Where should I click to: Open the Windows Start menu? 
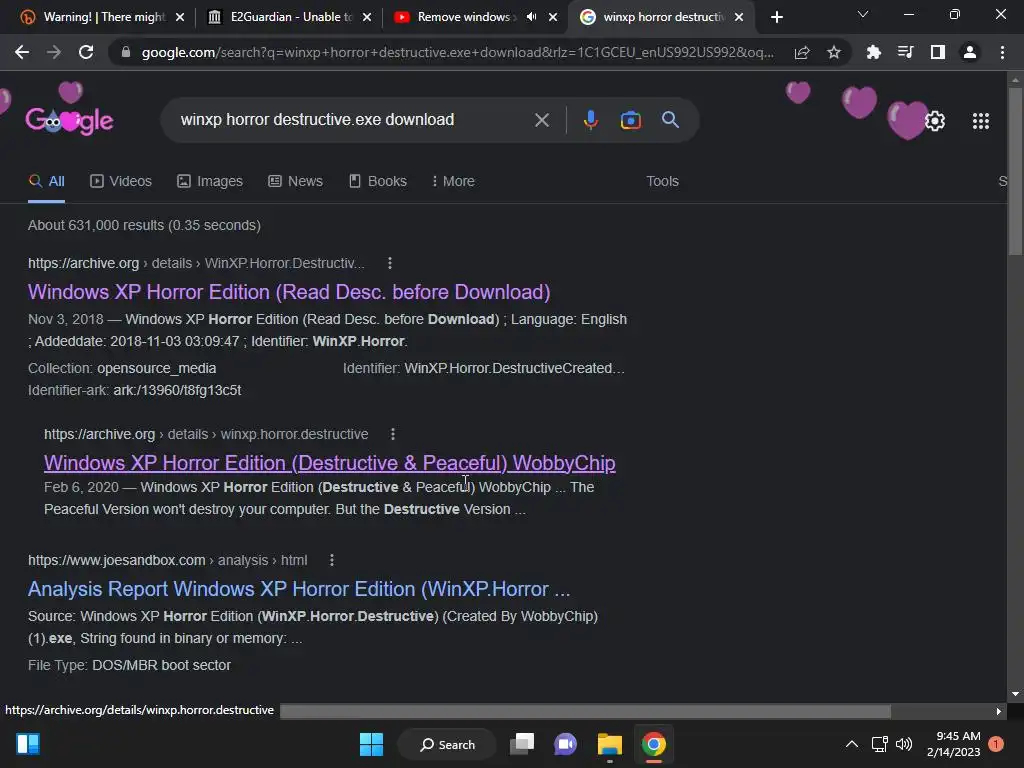click(371, 744)
